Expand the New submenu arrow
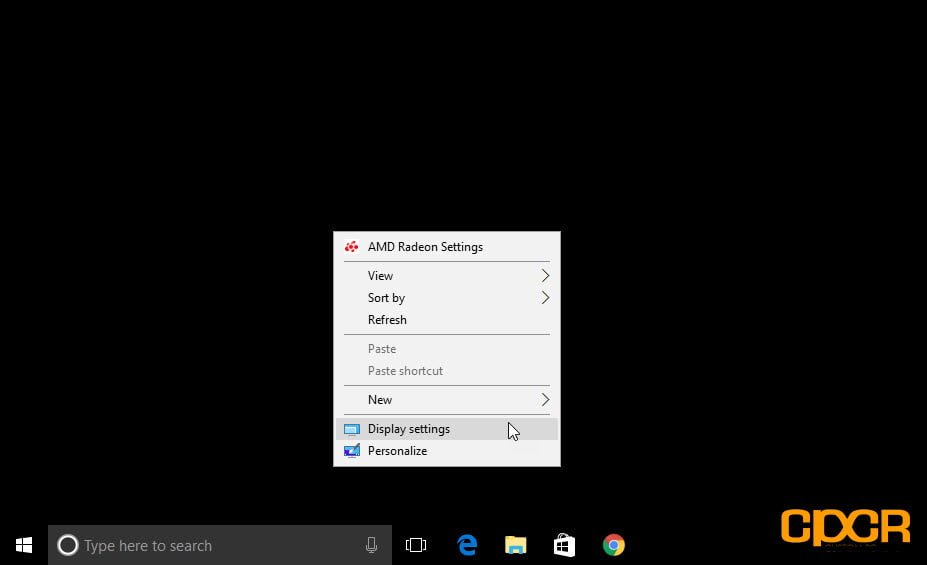Screen dimensions: 927x565 coord(545,400)
